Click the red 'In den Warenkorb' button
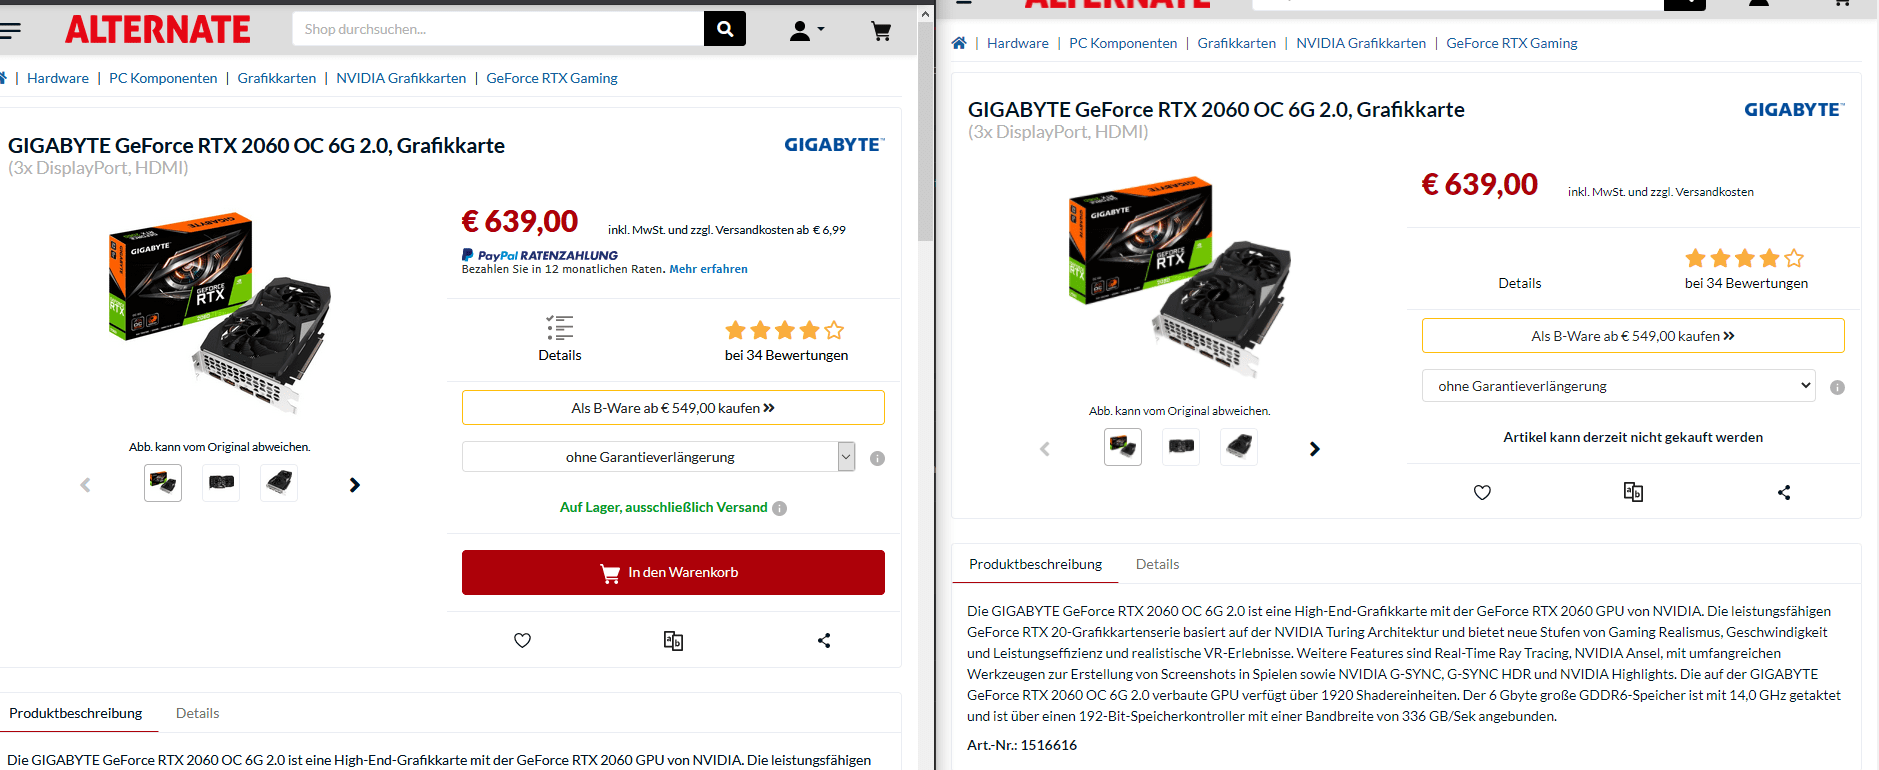1879x770 pixels. [673, 572]
